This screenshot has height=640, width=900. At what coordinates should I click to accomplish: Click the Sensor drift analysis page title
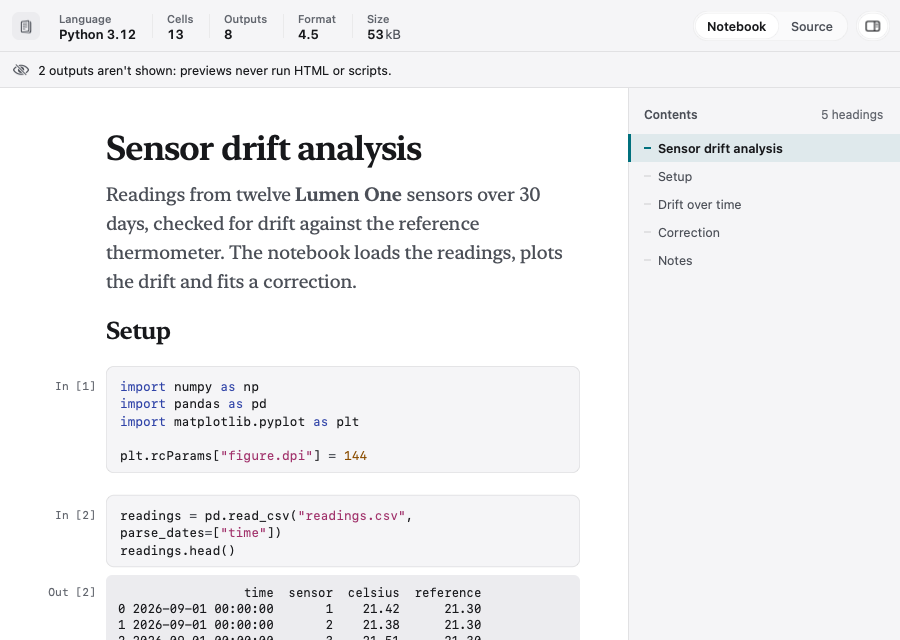click(263, 149)
